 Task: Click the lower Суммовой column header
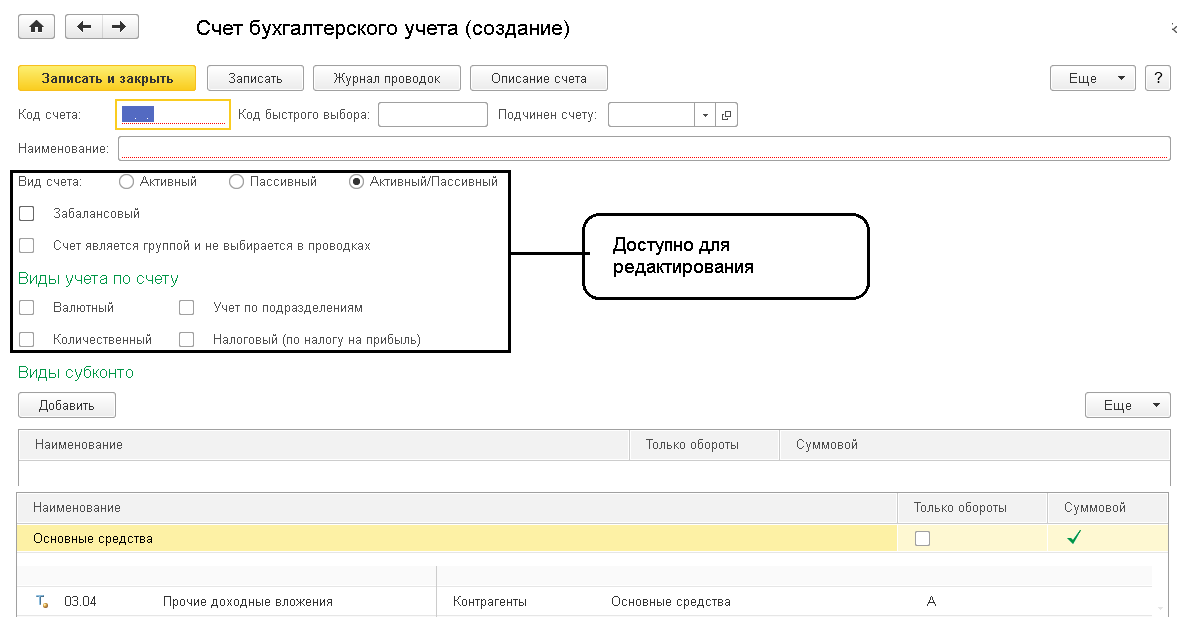[1109, 508]
